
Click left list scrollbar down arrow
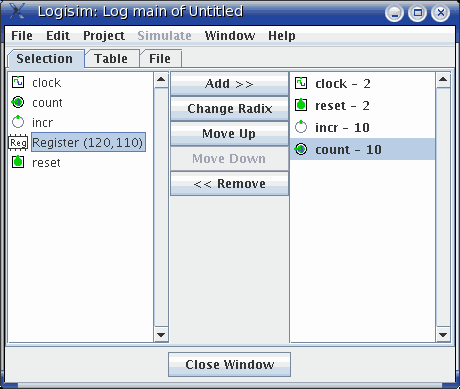161,335
